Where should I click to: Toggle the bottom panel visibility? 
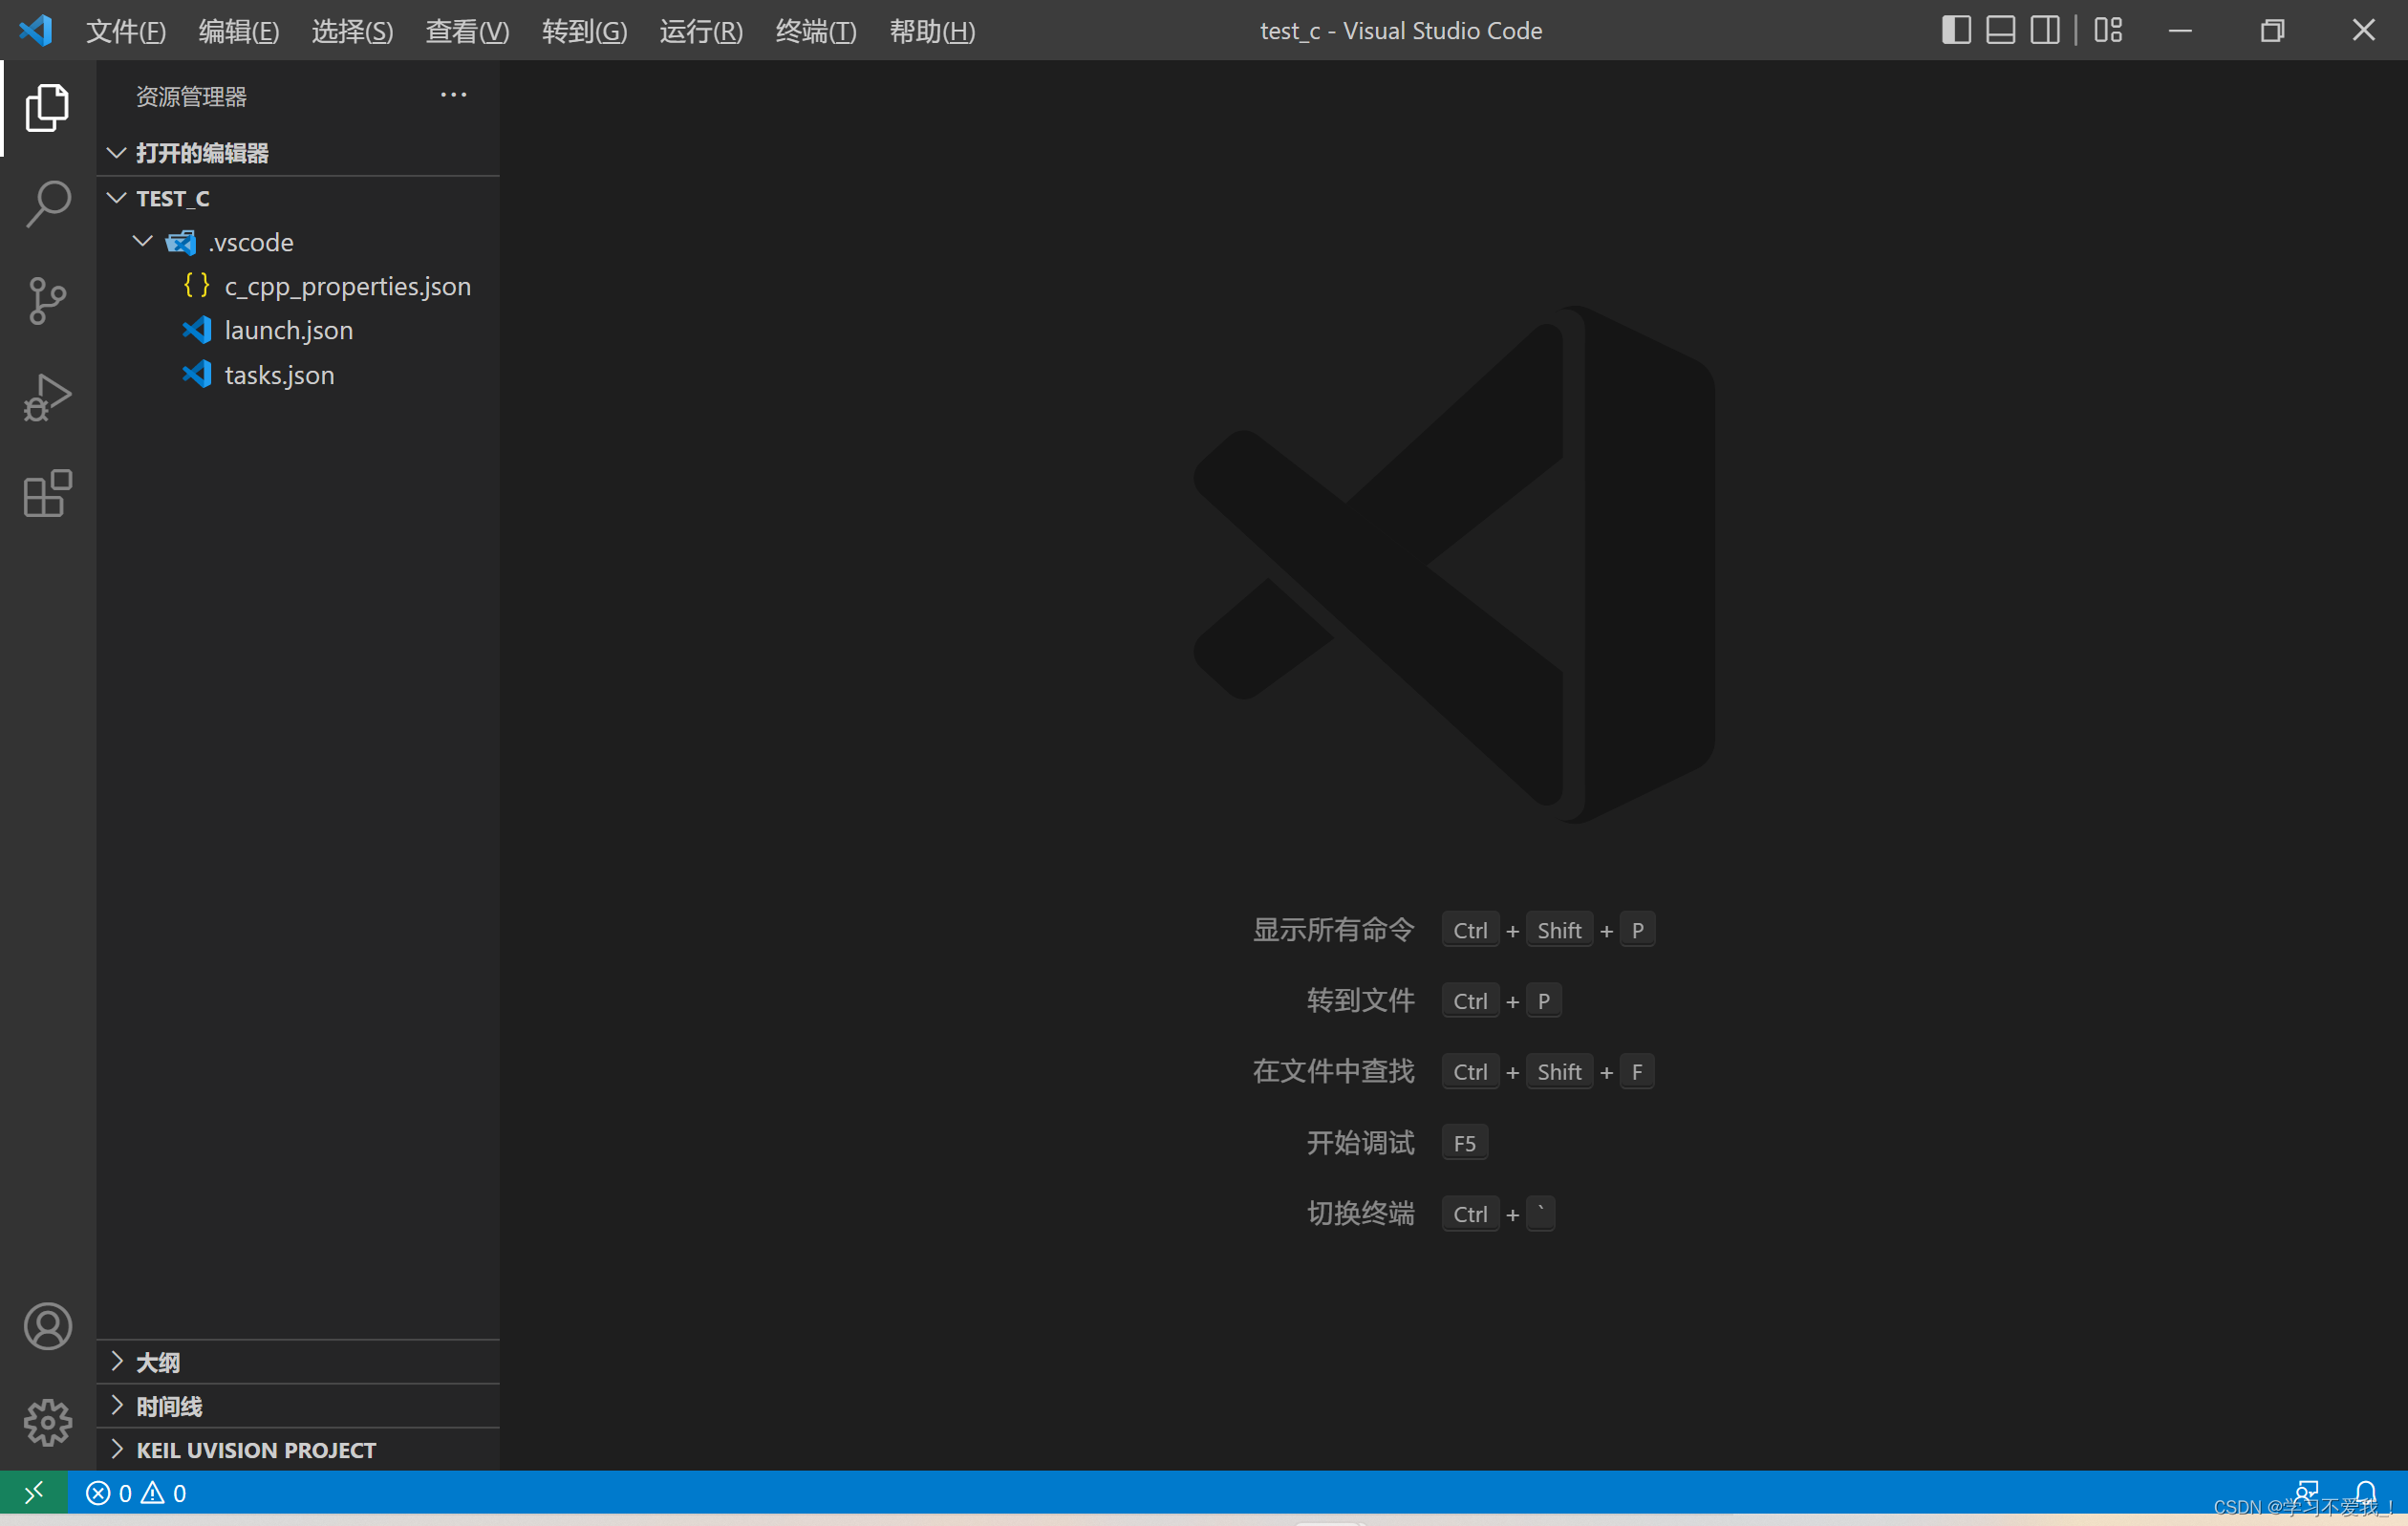click(2000, 30)
